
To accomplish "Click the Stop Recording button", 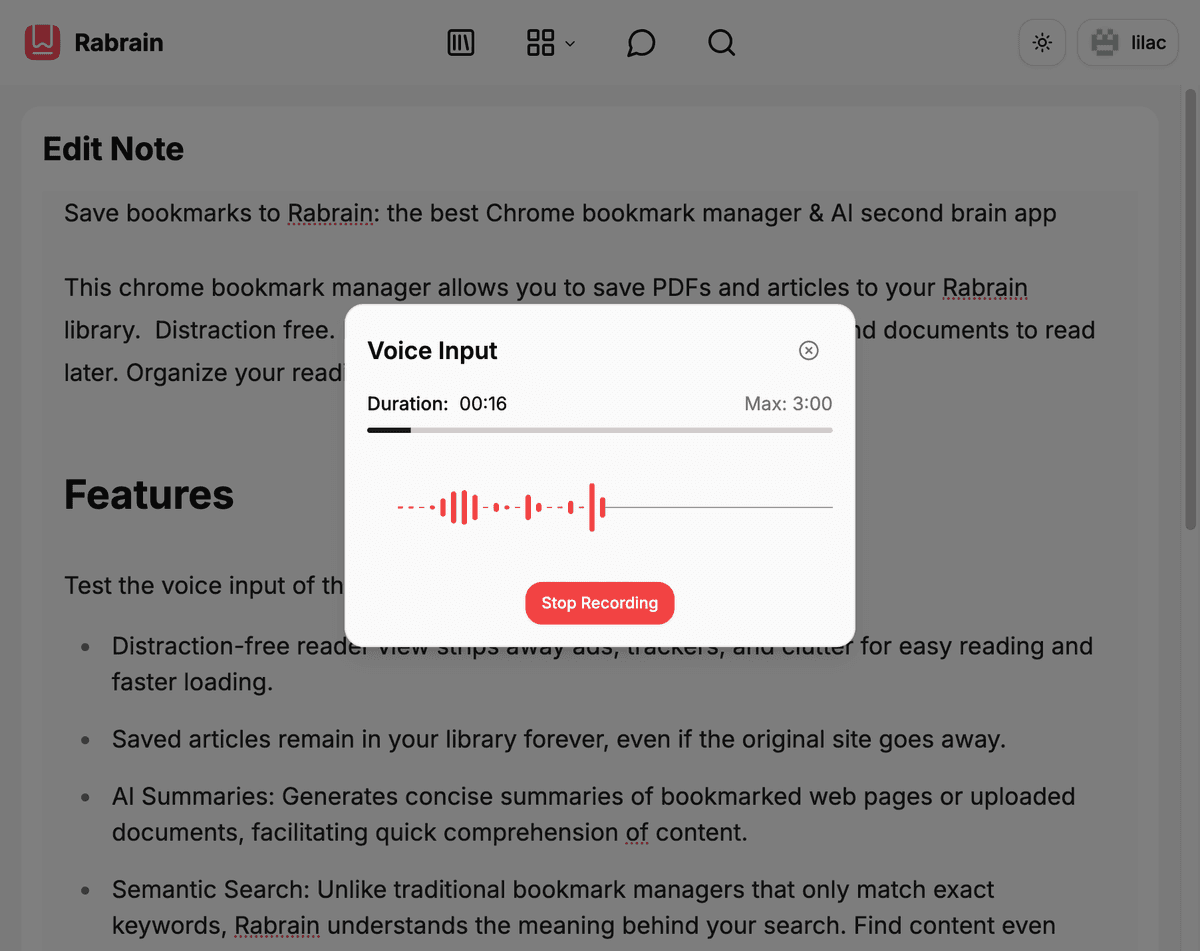I will point(599,603).
